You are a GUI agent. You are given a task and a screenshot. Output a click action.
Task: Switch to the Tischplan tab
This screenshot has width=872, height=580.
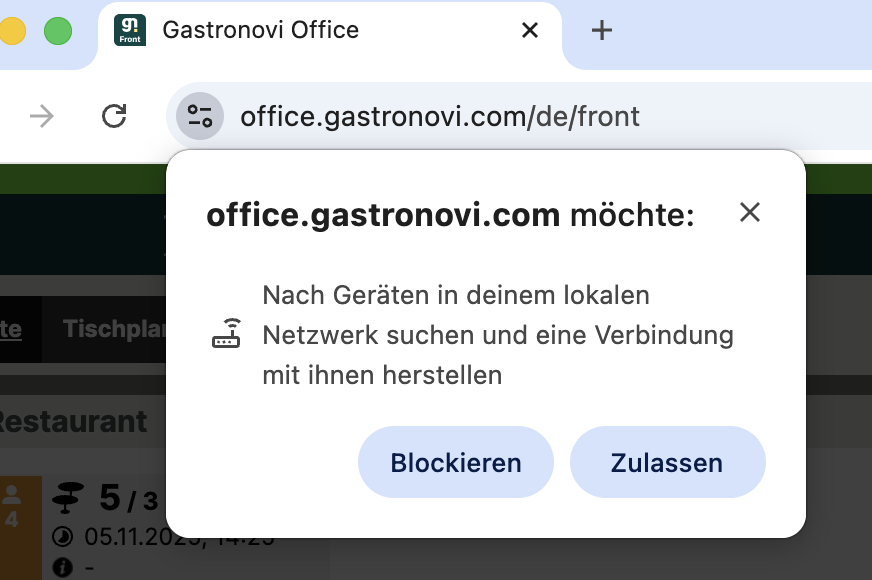click(112, 328)
